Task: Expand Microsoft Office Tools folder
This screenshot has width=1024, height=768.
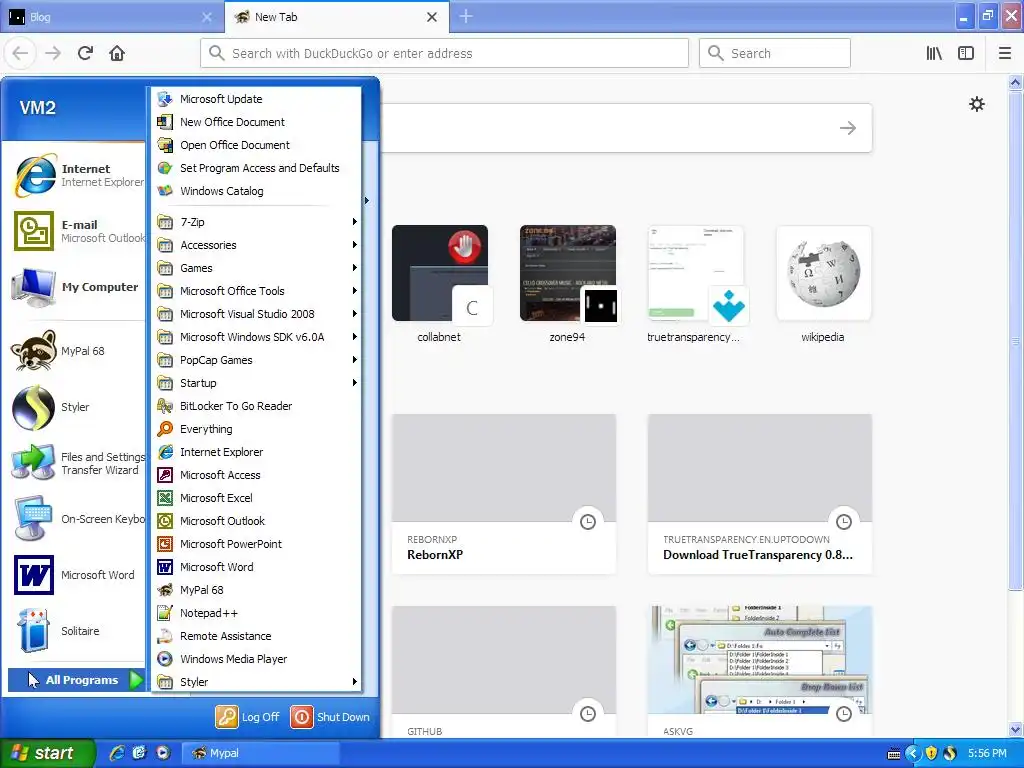Action: tap(257, 291)
